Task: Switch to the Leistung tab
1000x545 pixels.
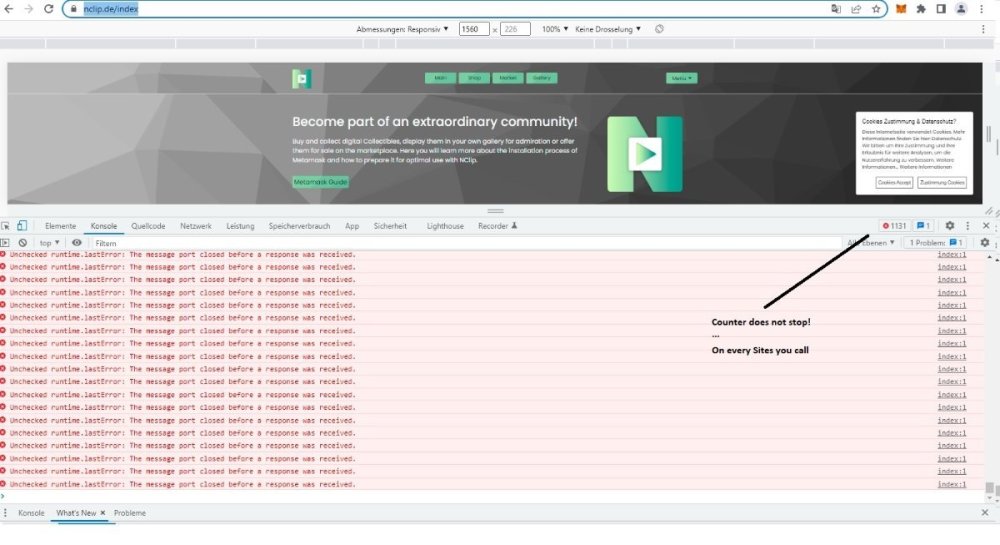Action: pyautogui.click(x=240, y=226)
